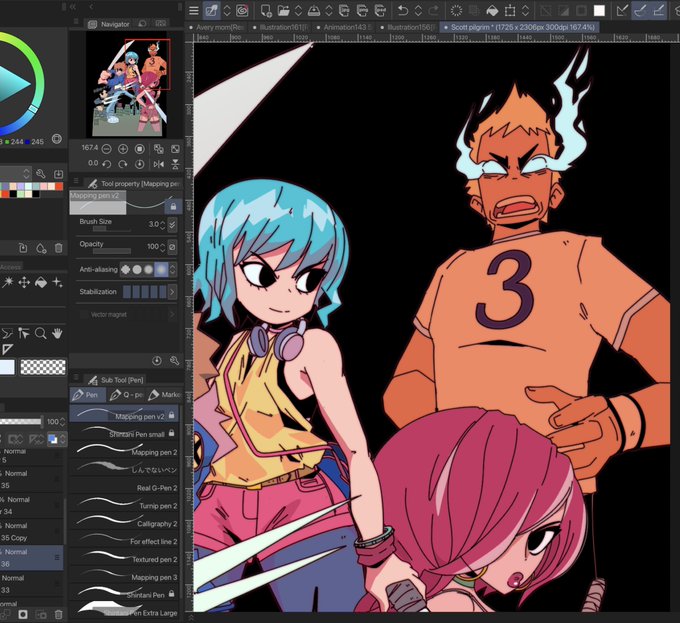The image size is (680, 623).
Task: Toggle the last snap icon in the toolbar
Action: pyautogui.click(x=658, y=10)
